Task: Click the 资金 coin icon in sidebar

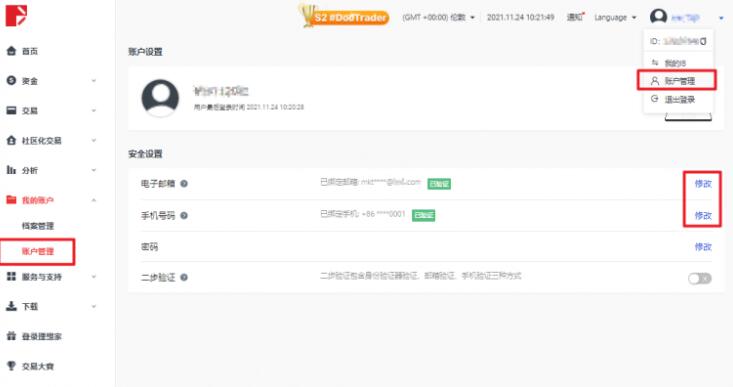Action: (11, 81)
